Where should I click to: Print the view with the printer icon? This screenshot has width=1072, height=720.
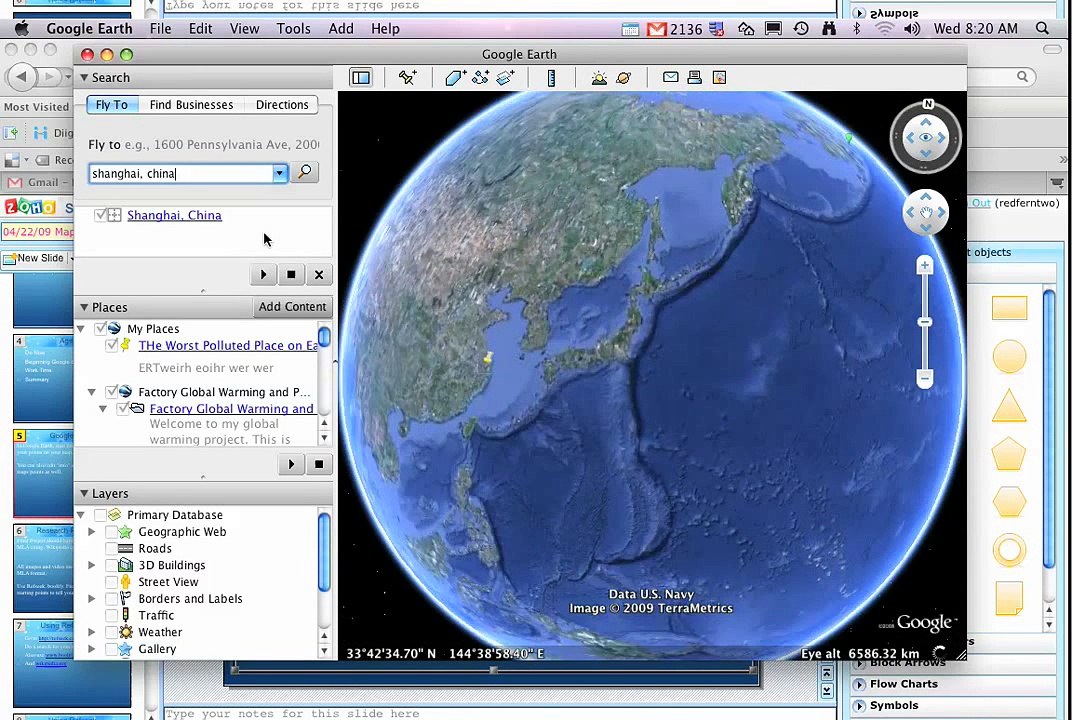click(695, 77)
